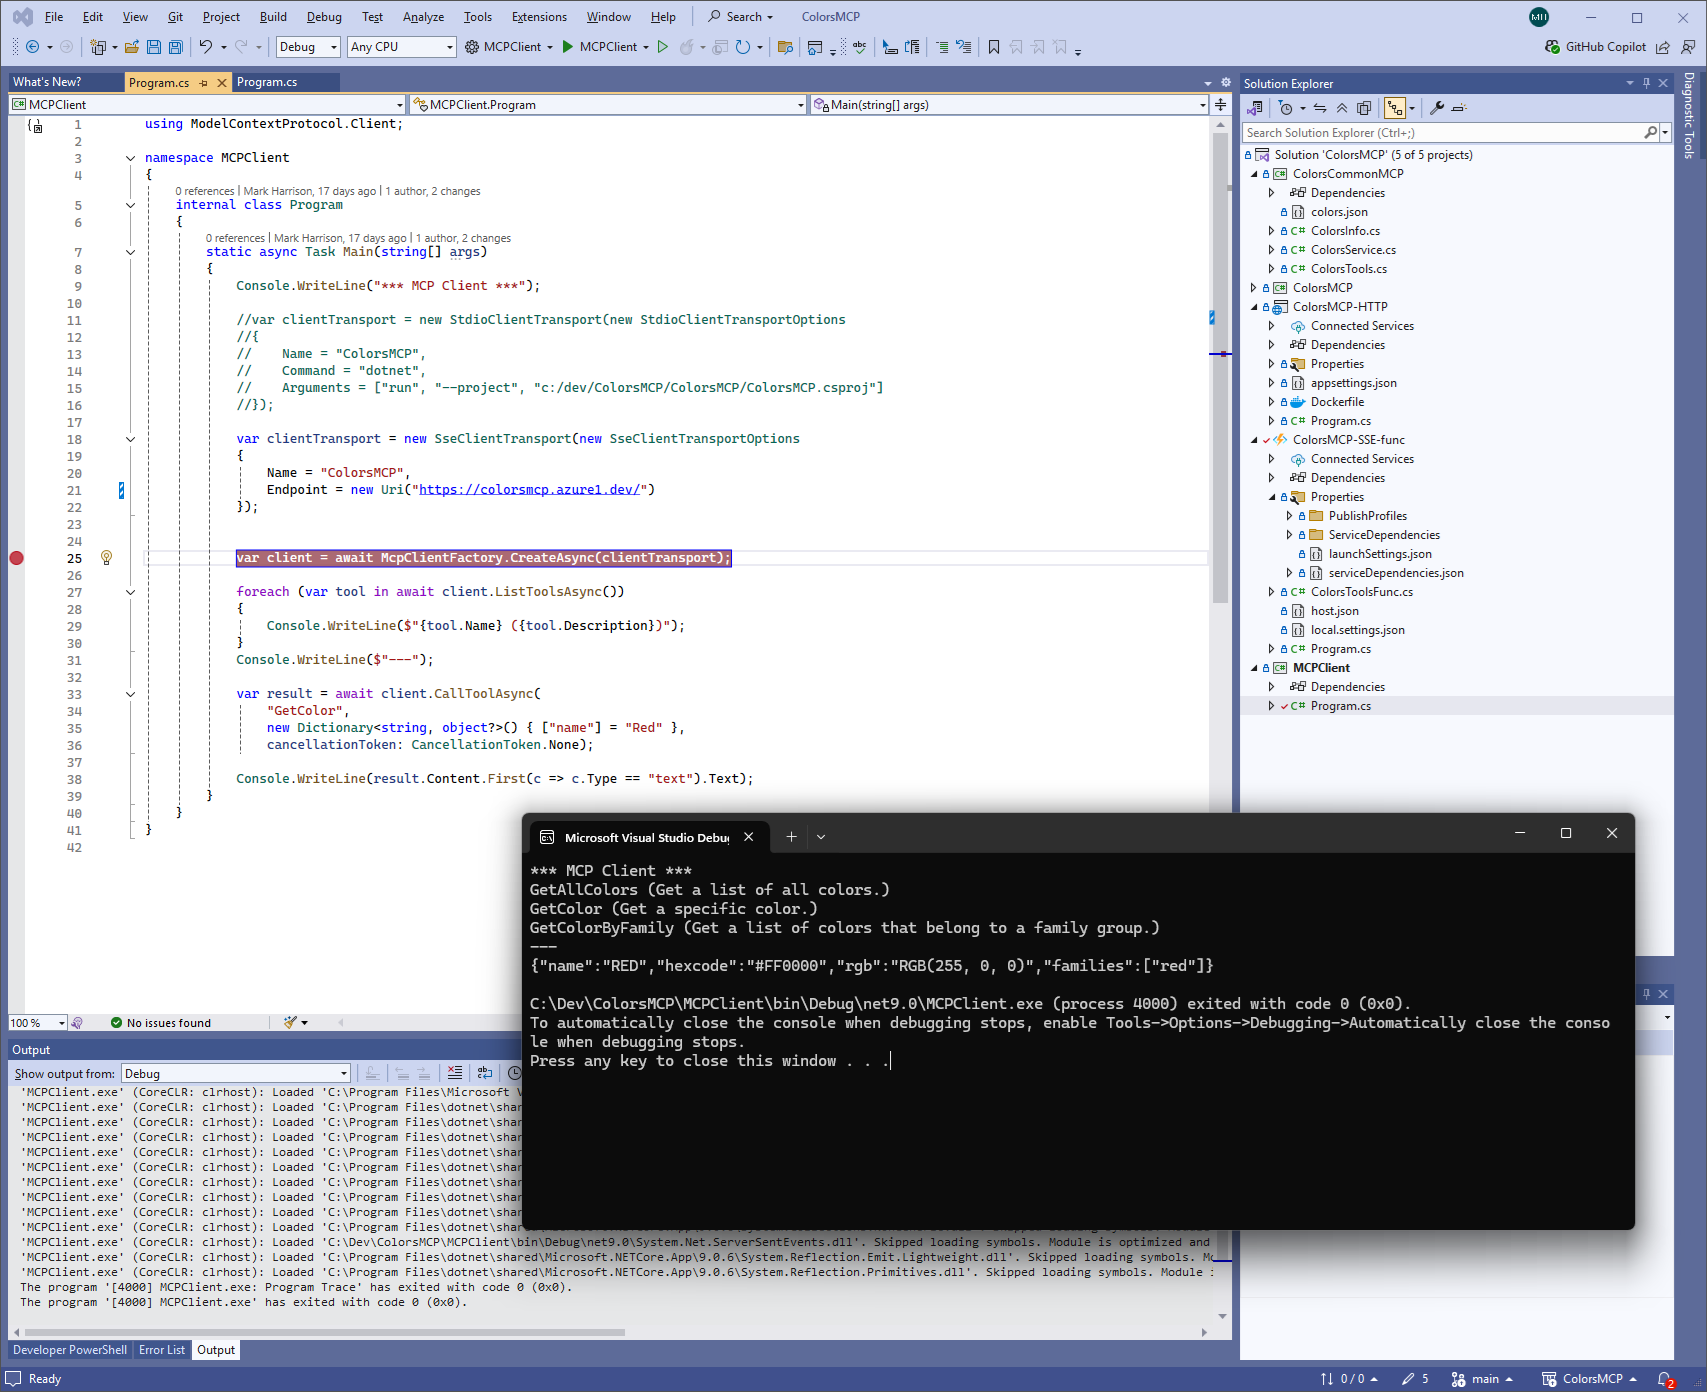1707x1392 pixels.
Task: Toggle the breakpoint on line 25
Action: (16, 558)
